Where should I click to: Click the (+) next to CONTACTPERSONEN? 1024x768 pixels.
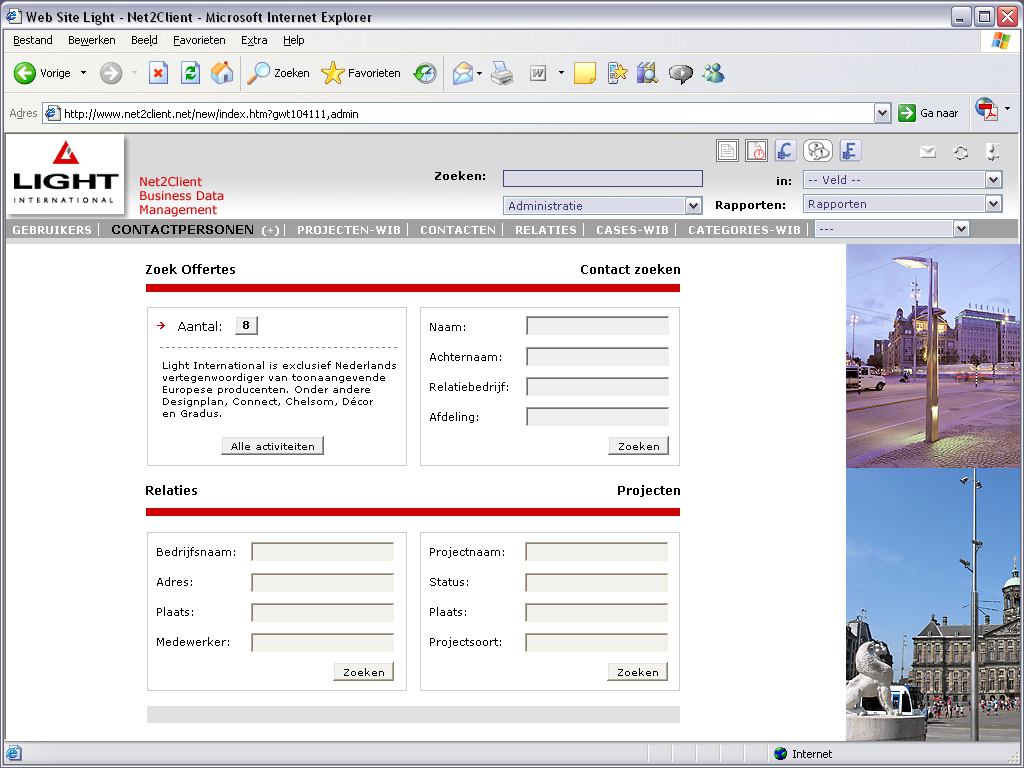[270, 231]
